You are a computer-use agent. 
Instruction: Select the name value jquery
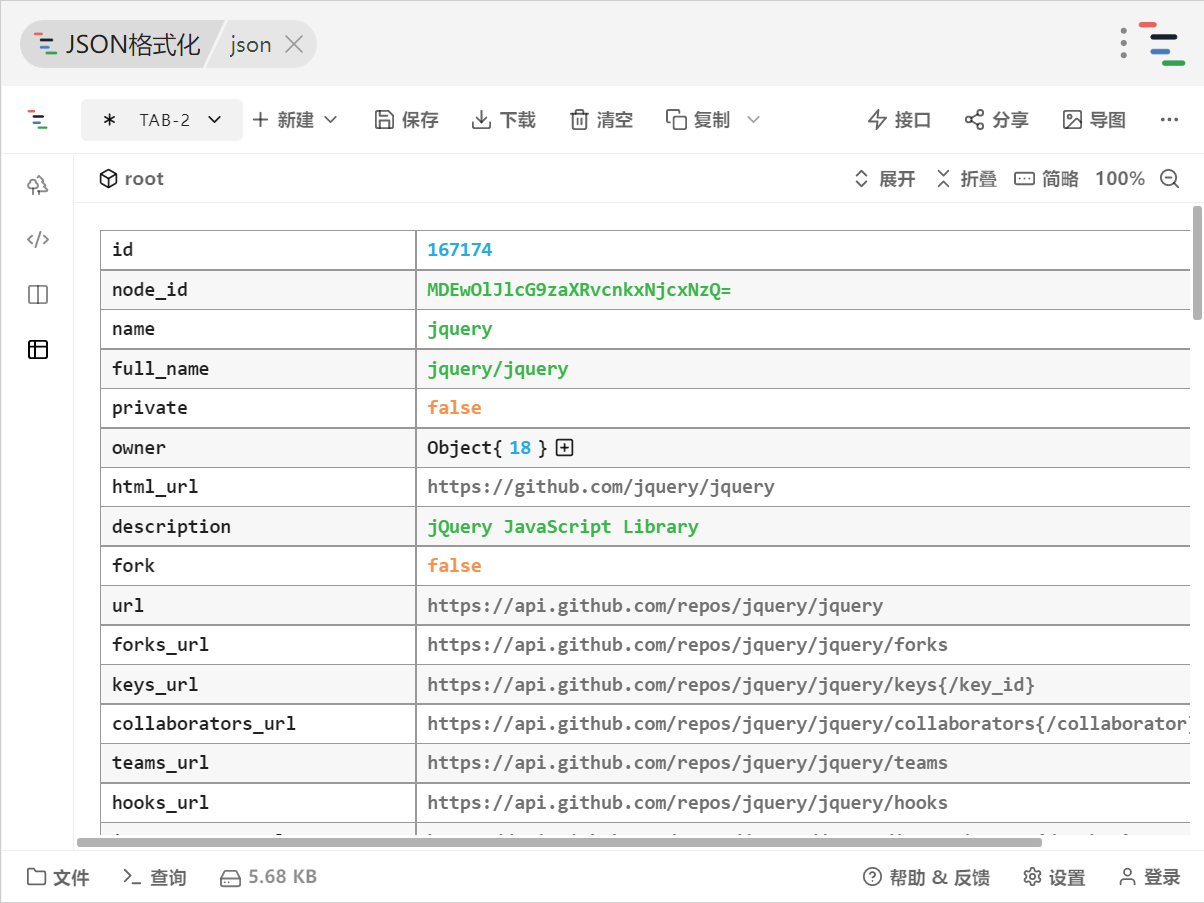click(x=460, y=329)
